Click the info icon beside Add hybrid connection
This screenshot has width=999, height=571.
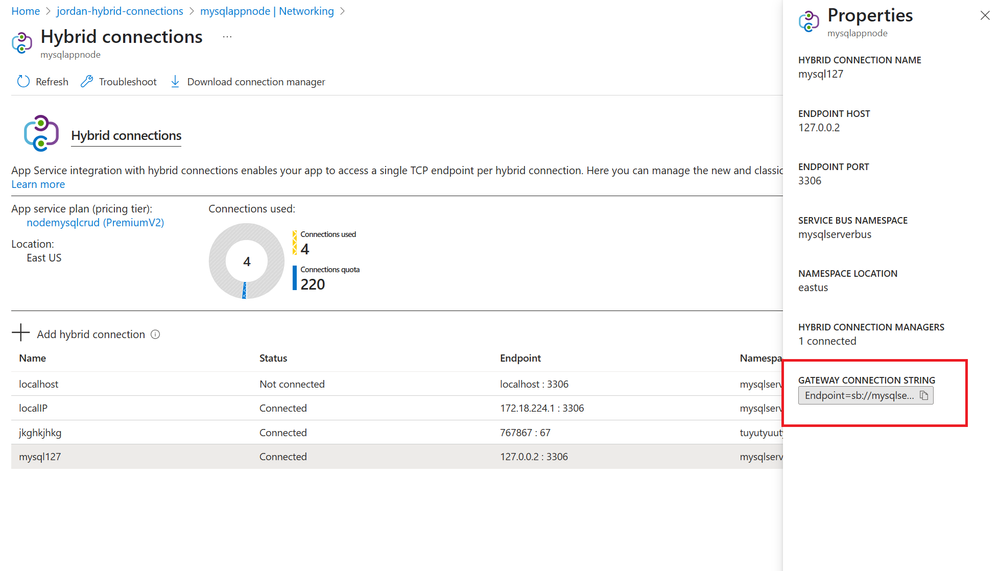pos(155,335)
